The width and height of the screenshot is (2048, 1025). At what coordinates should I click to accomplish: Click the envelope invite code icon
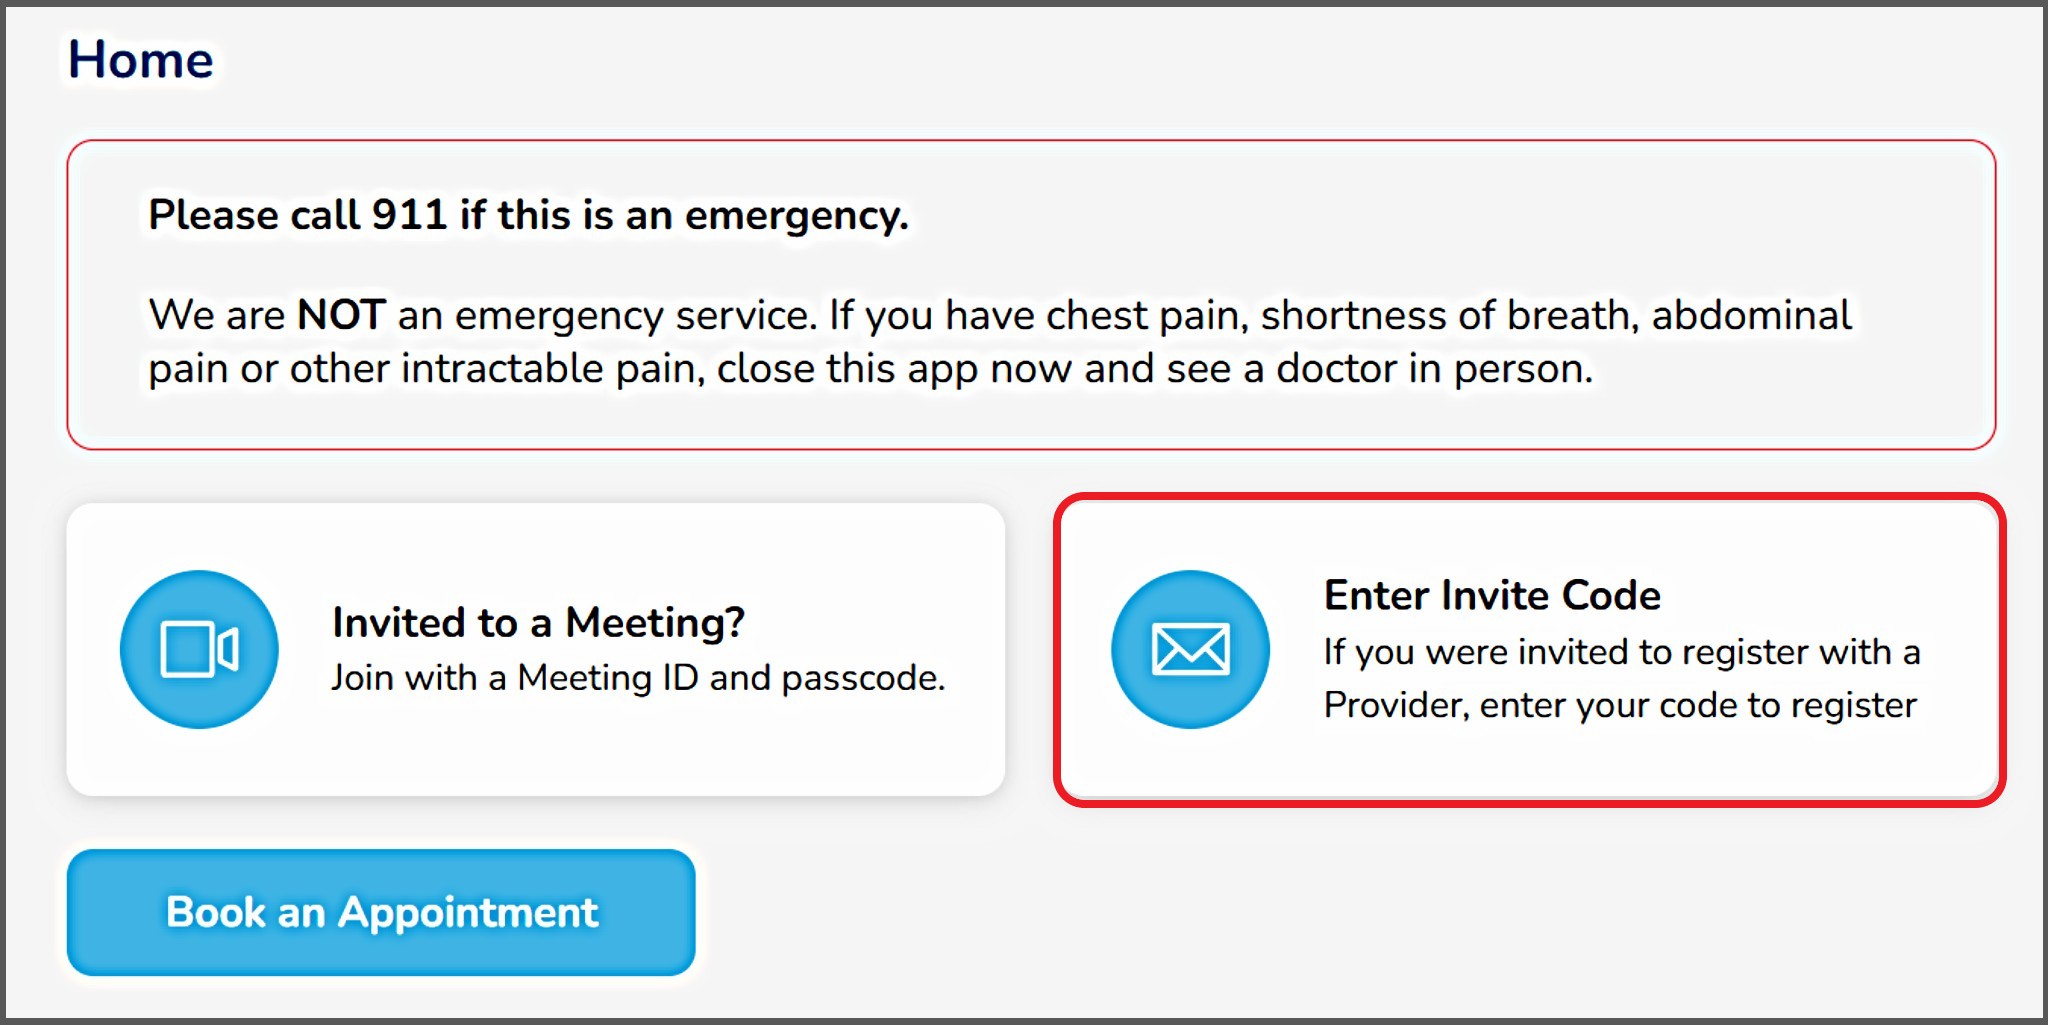[x=1190, y=650]
